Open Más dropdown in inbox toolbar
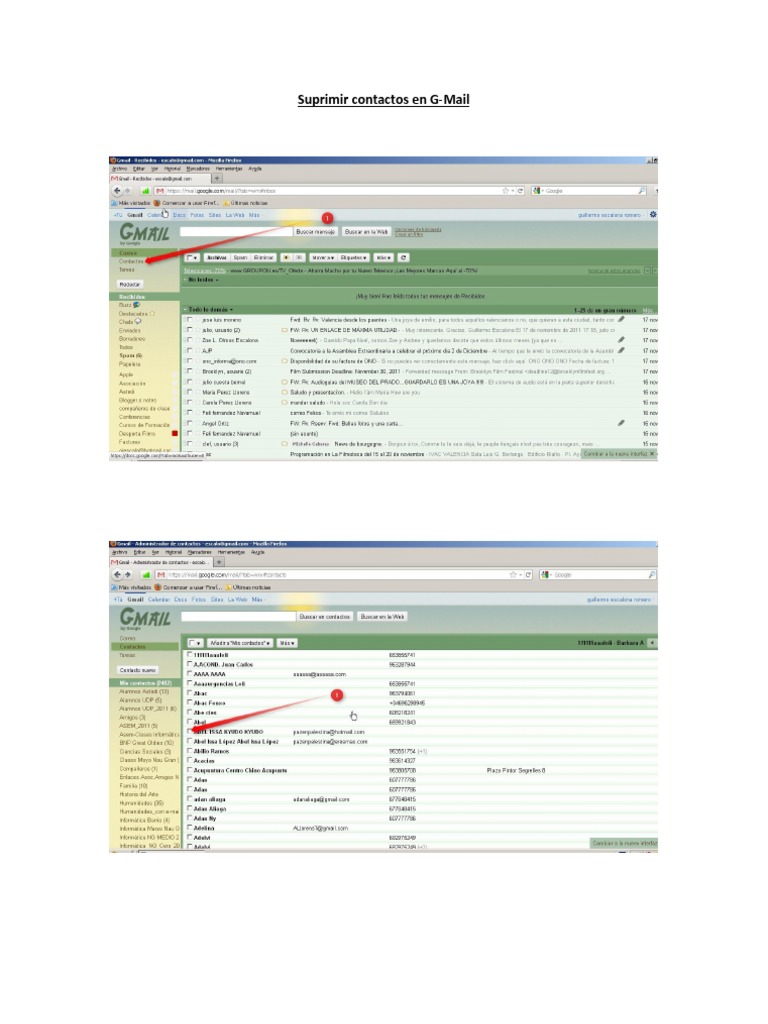The image size is (768, 1024). click(384, 257)
